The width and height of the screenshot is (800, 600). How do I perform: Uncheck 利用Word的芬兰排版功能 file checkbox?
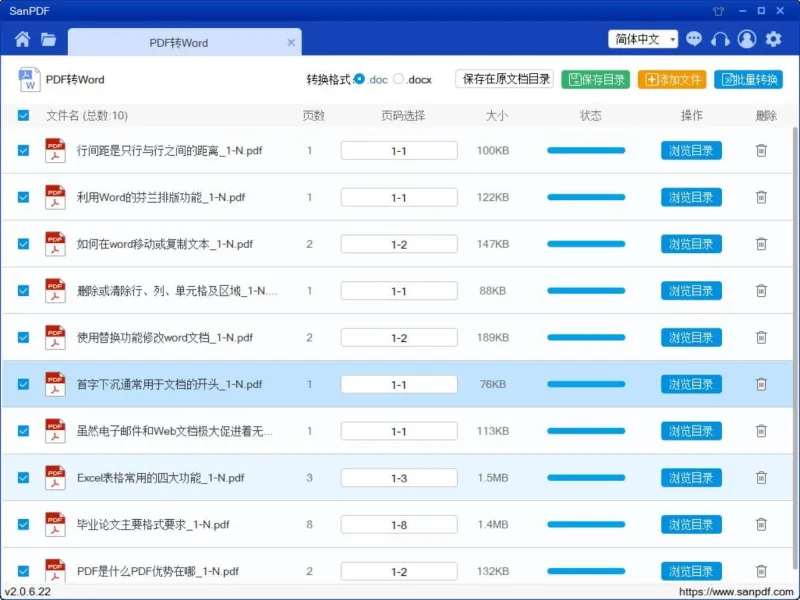pos(23,197)
